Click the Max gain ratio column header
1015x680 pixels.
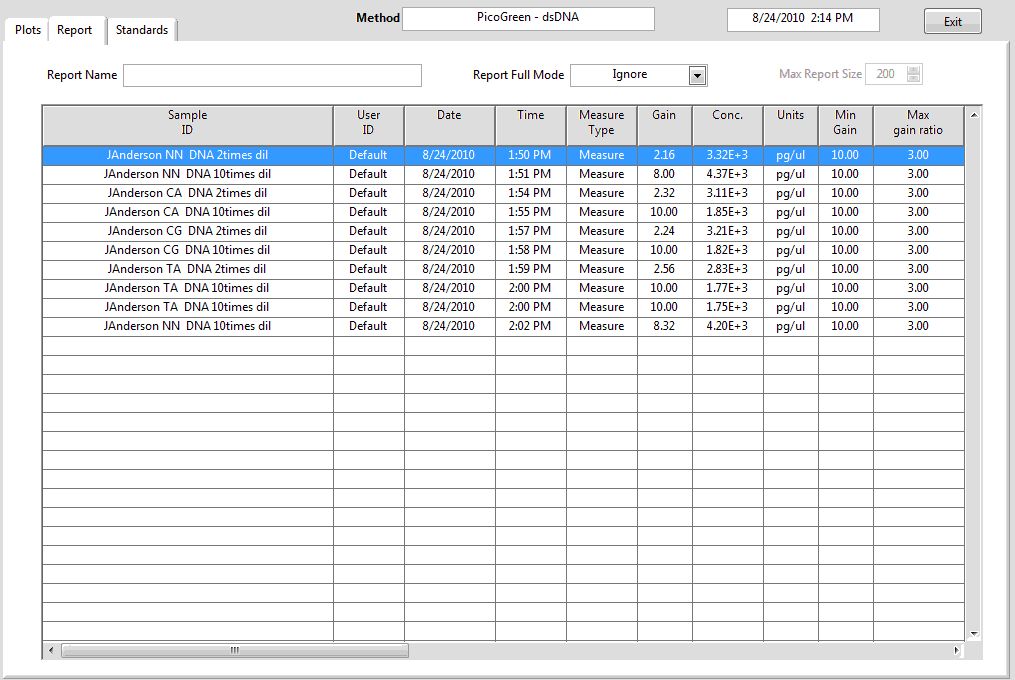[x=918, y=126]
